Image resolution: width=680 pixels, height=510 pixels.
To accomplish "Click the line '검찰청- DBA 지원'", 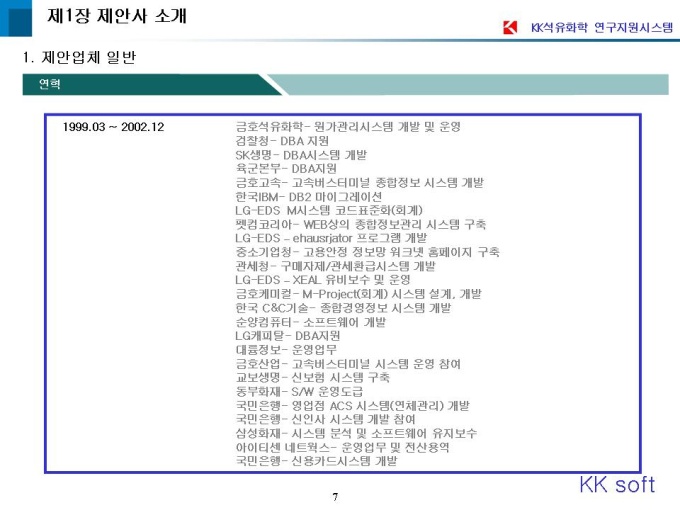I will point(282,141).
